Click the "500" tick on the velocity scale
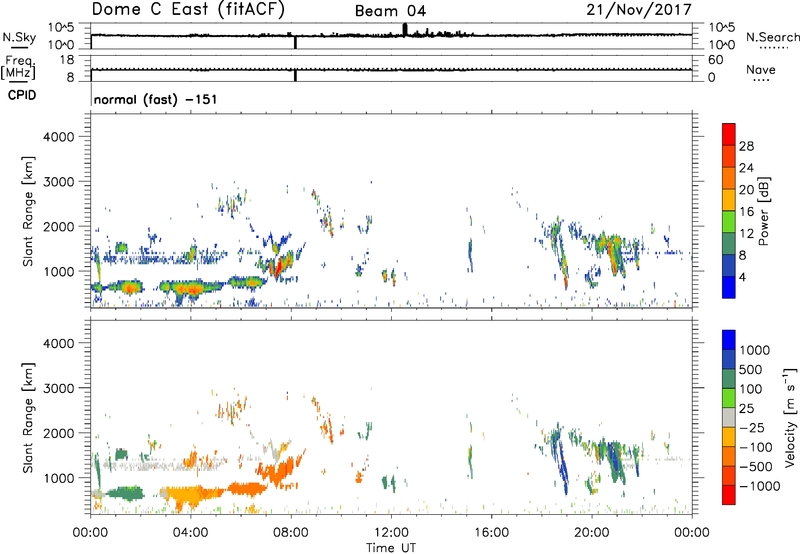This screenshot has height=554, width=800. 751,369
